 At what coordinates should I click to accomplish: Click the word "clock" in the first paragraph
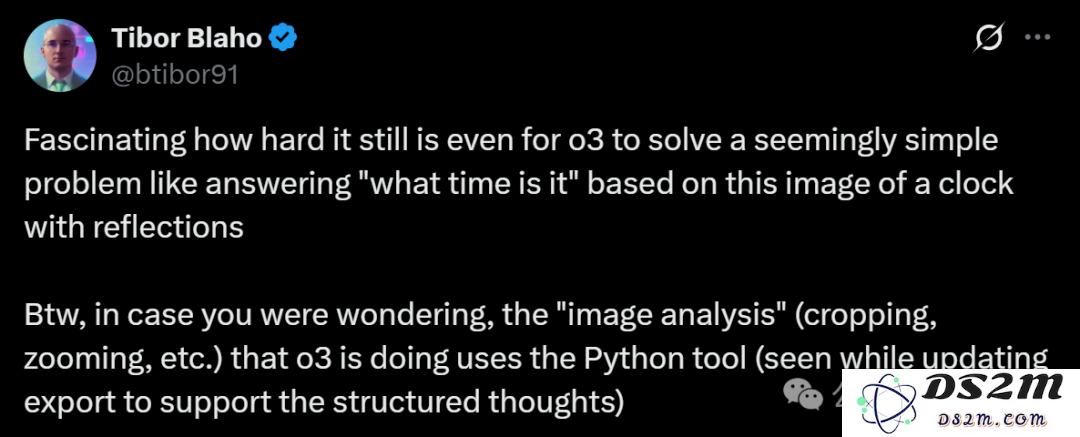tap(975, 184)
